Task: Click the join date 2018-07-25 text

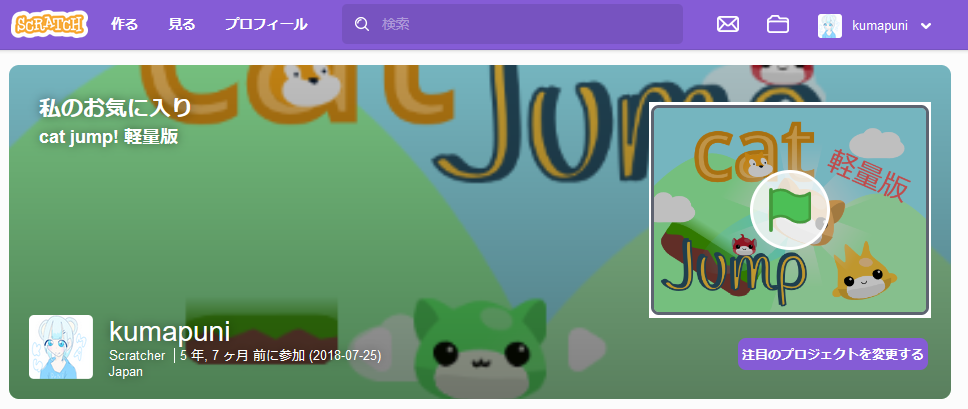Action: [344, 355]
